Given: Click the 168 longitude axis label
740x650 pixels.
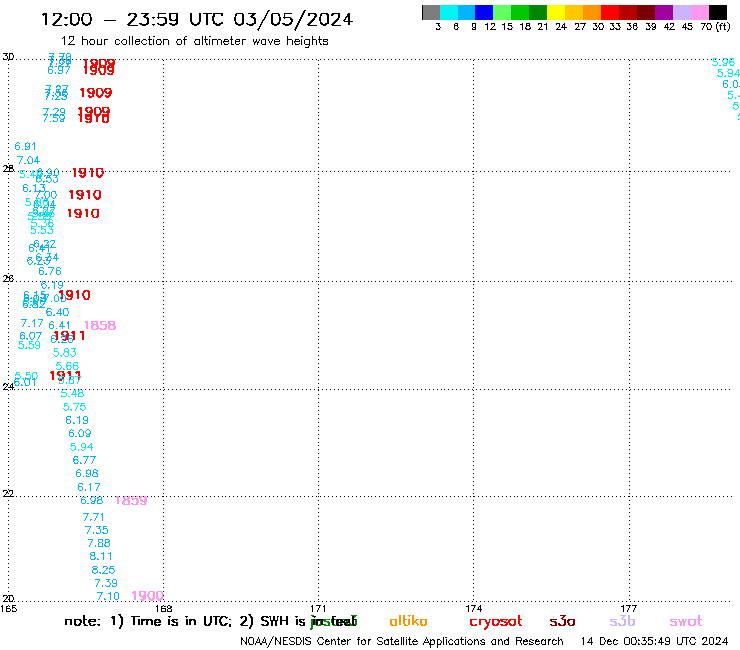Looking at the screenshot, I should pyautogui.click(x=163, y=608).
